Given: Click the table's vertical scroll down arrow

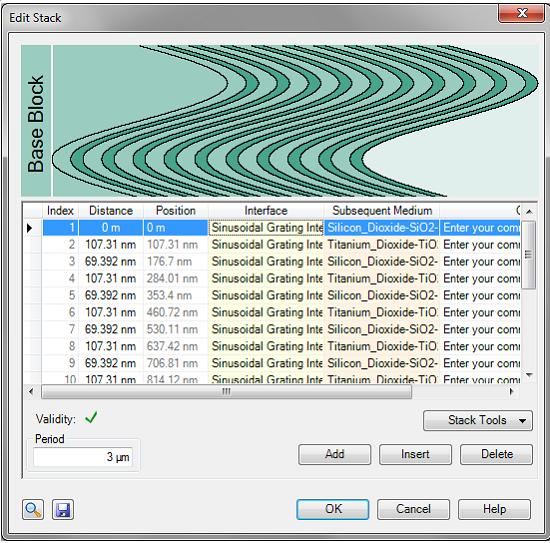Looking at the screenshot, I should click(x=529, y=375).
